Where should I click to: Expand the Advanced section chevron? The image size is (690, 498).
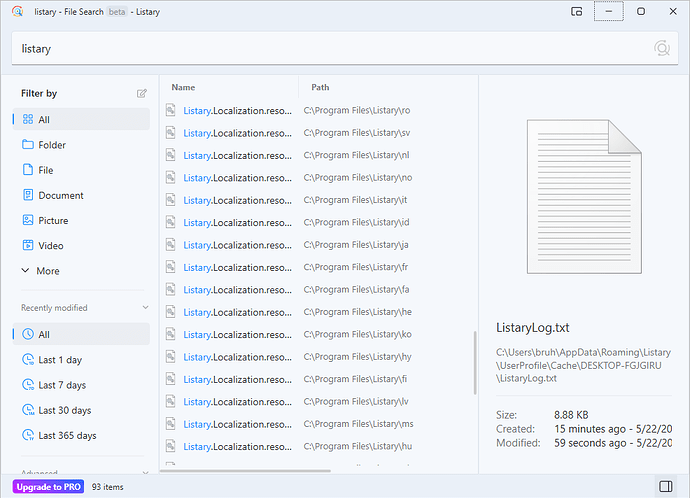click(145, 472)
